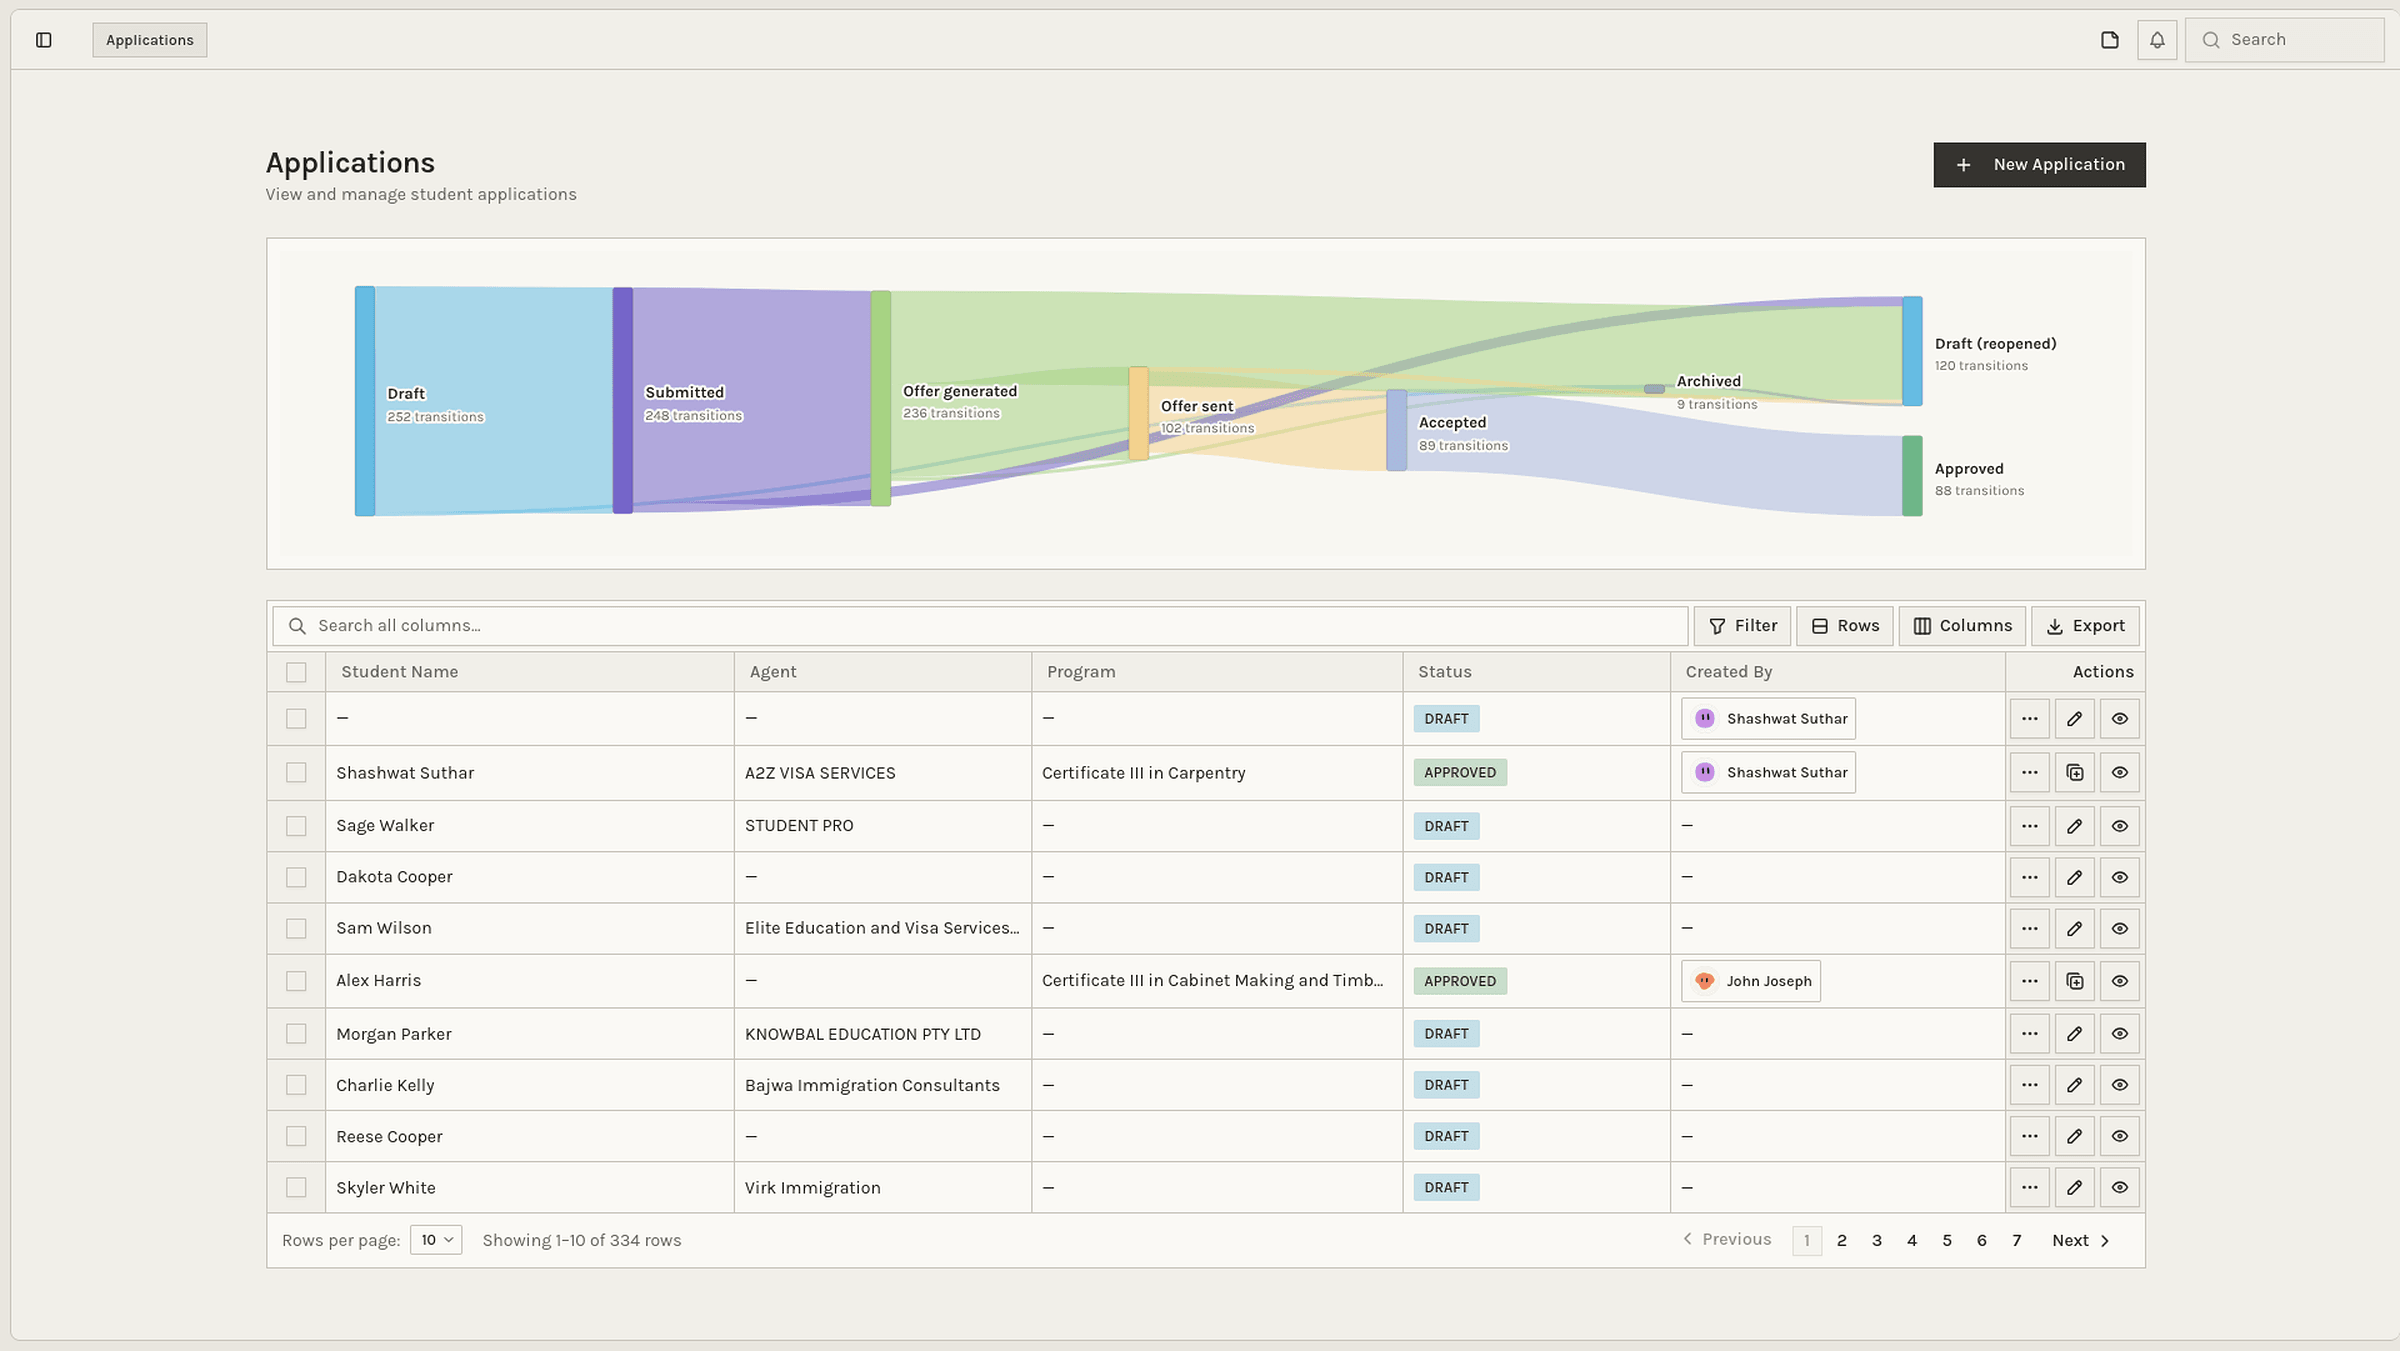Edit Dakota Cooper application
Image resolution: width=2400 pixels, height=1351 pixels.
(2075, 877)
